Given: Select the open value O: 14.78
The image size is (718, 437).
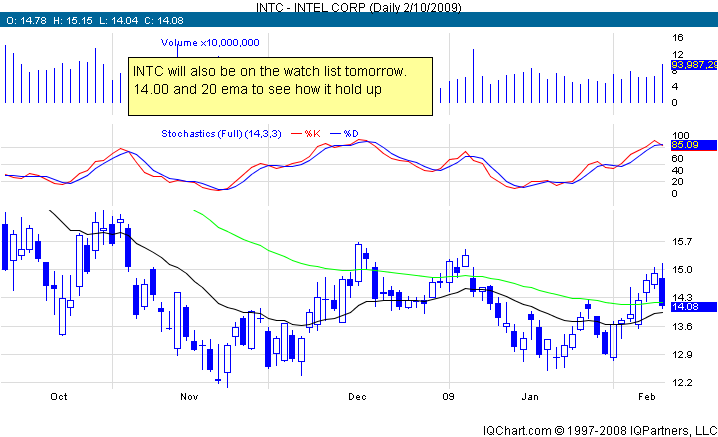Looking at the screenshot, I should [26, 21].
